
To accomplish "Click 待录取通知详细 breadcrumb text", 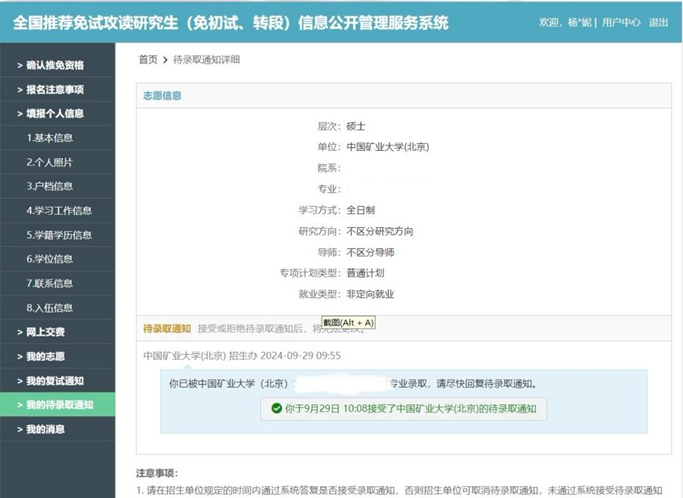I will [x=206, y=59].
